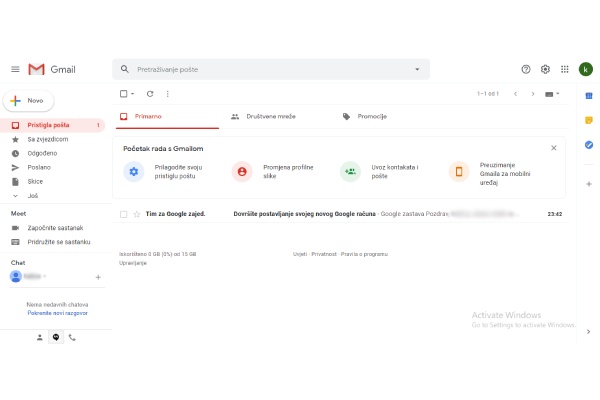Viewport: 600px width, 400px height.
Task: Open the more options three-dot menu
Action: 168,94
